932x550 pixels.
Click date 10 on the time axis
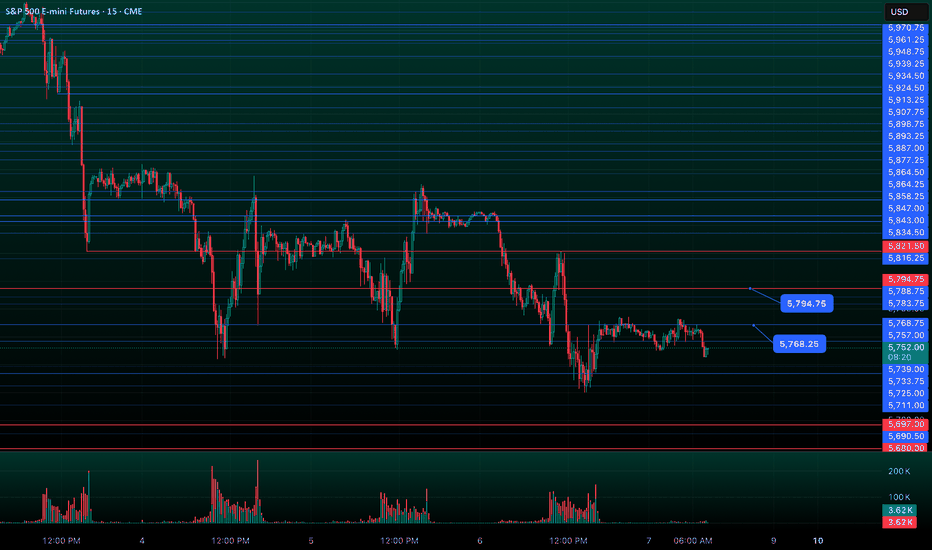click(x=818, y=541)
